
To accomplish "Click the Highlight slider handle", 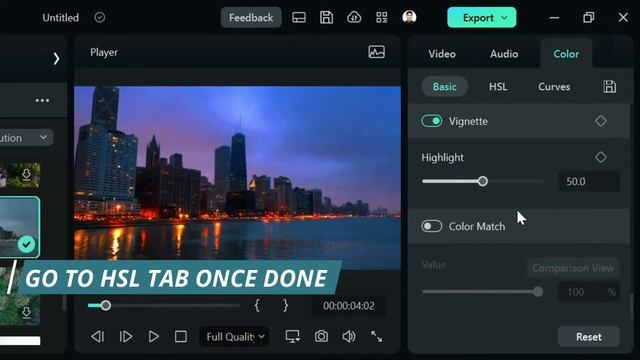I will (482, 181).
